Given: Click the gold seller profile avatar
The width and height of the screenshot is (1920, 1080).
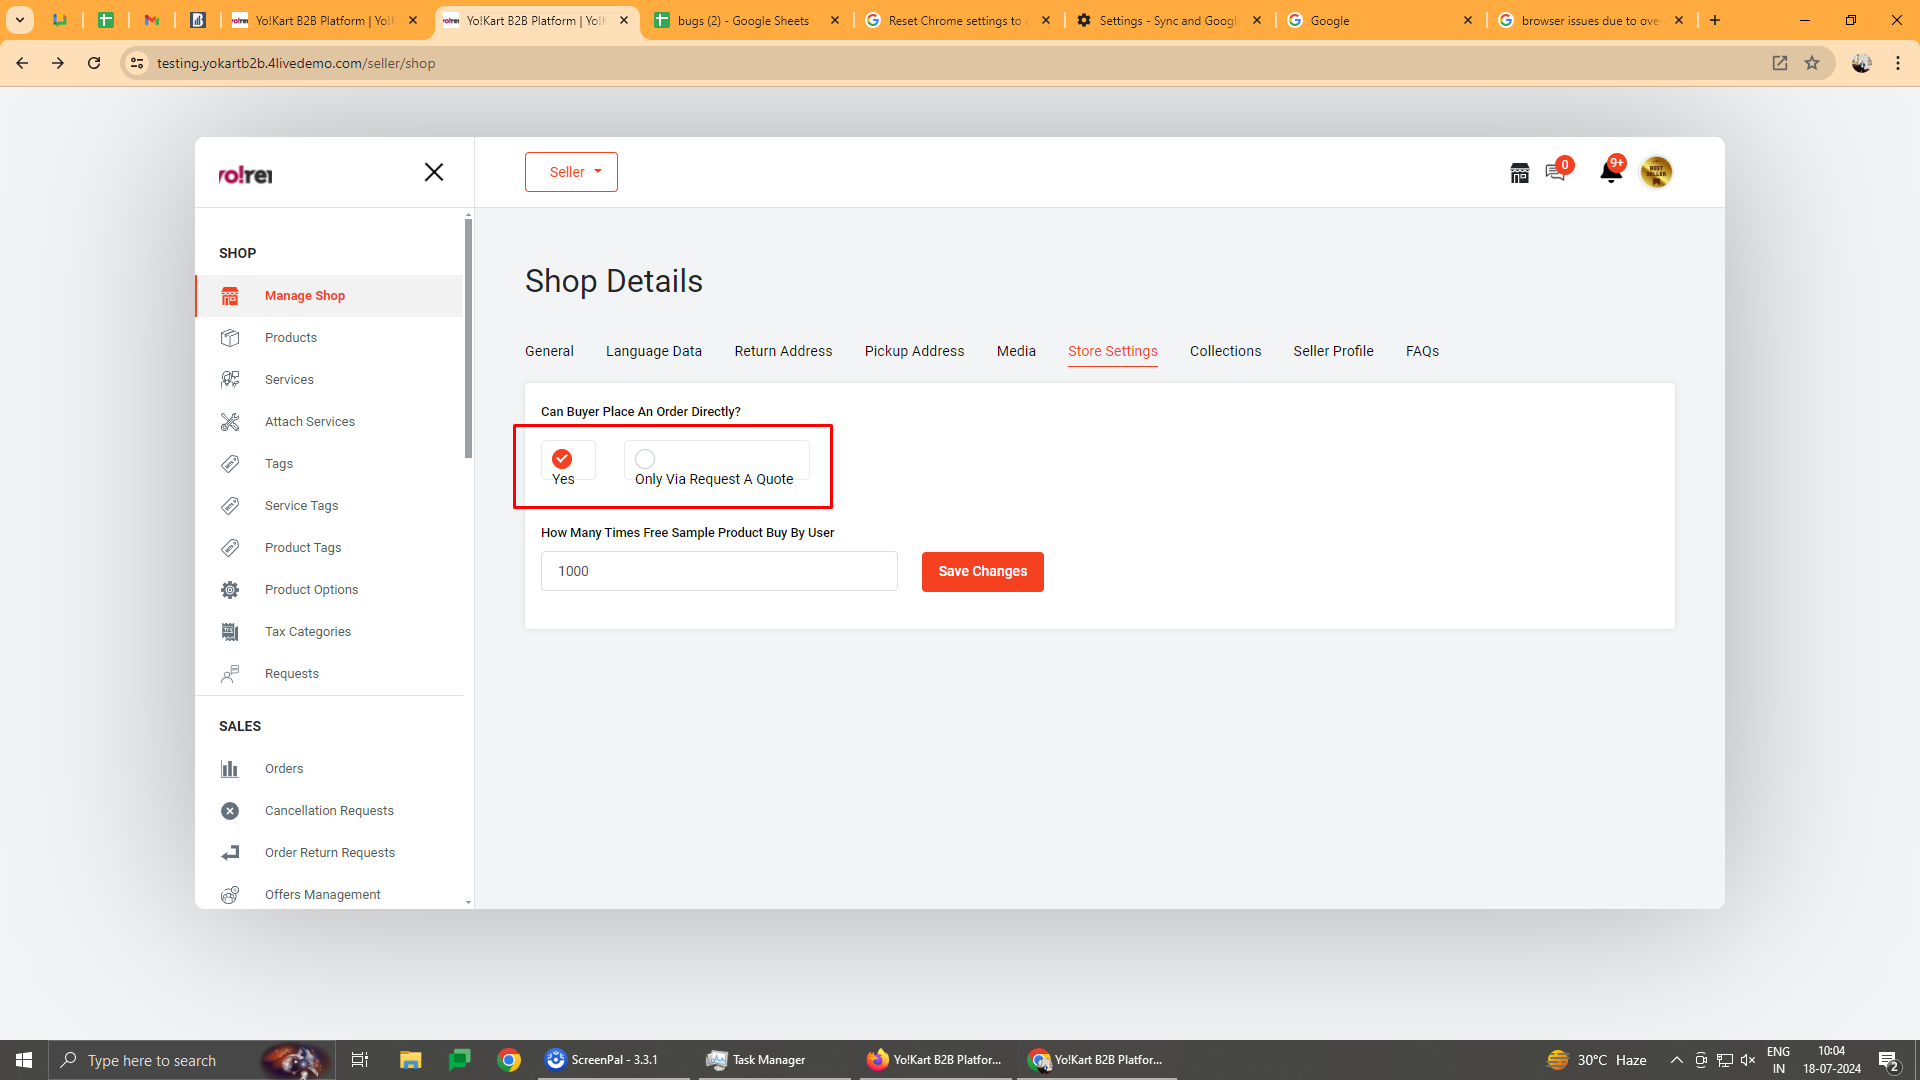Looking at the screenshot, I should coord(1656,172).
